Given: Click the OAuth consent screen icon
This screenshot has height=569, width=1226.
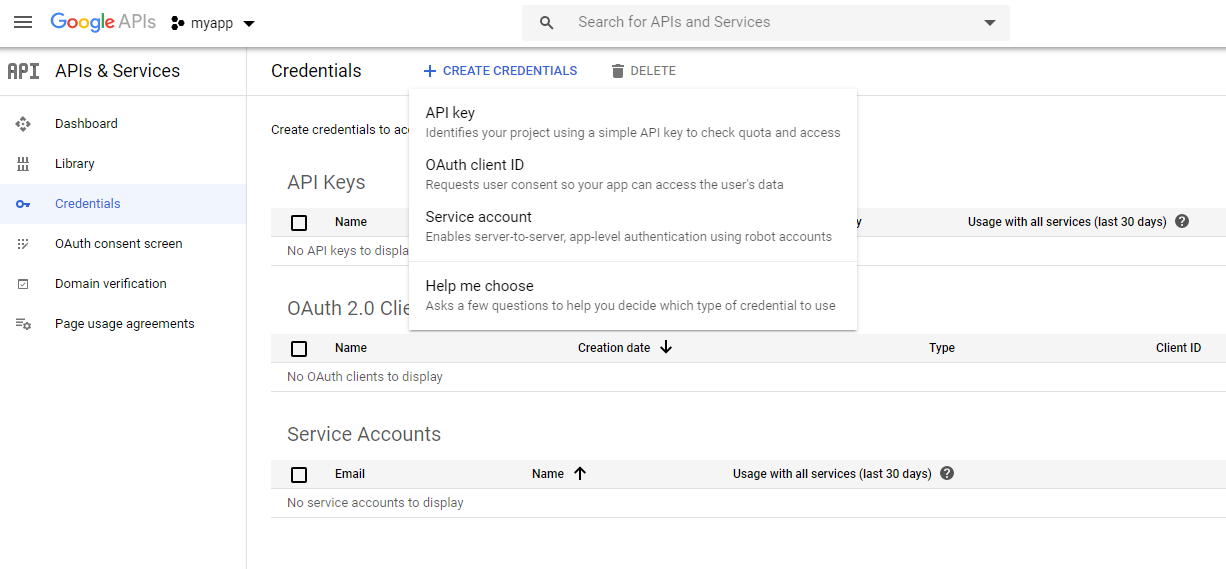Looking at the screenshot, I should tap(23, 244).
